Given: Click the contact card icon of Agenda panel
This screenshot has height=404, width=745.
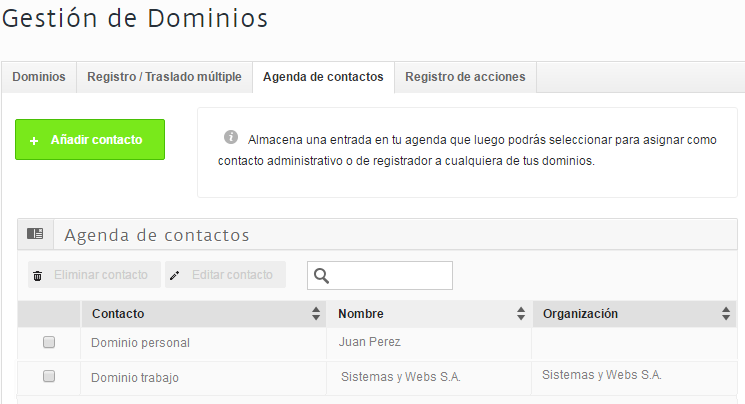Looking at the screenshot, I should tap(35, 234).
